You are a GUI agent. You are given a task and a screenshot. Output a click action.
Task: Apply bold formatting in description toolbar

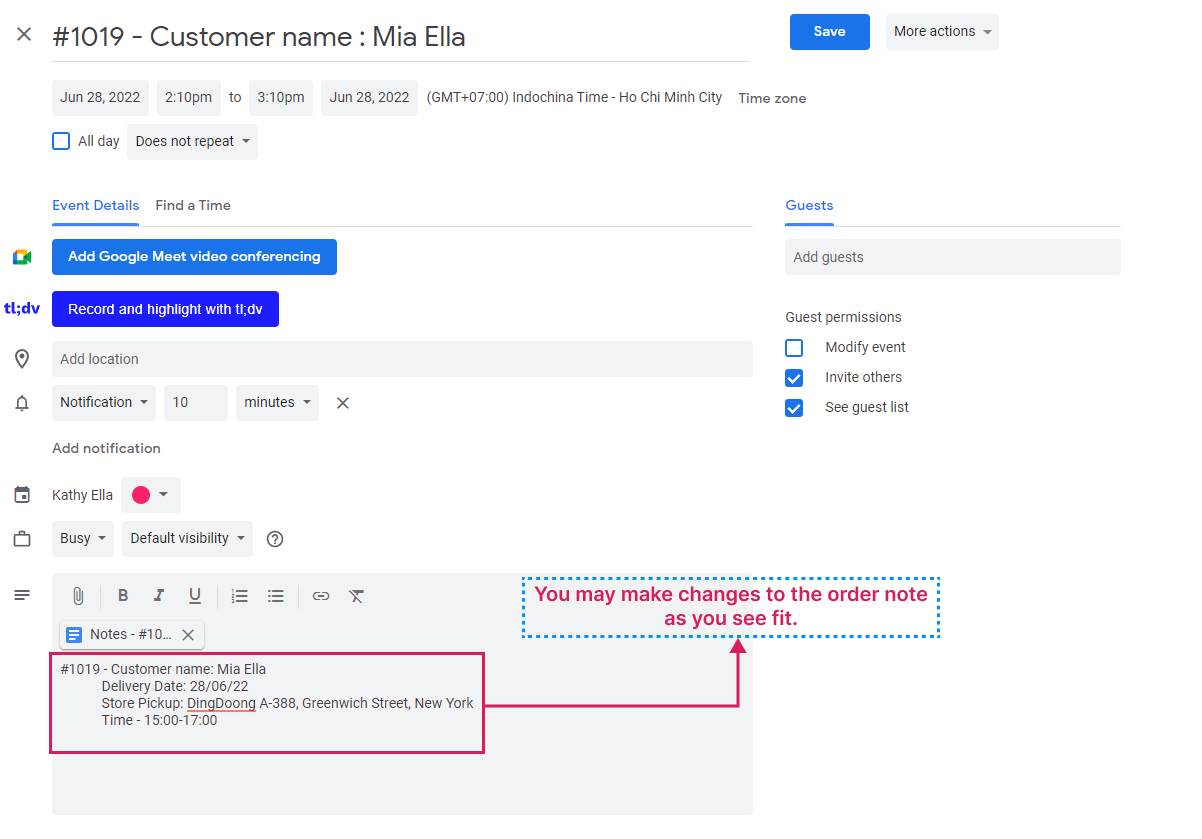tap(123, 596)
